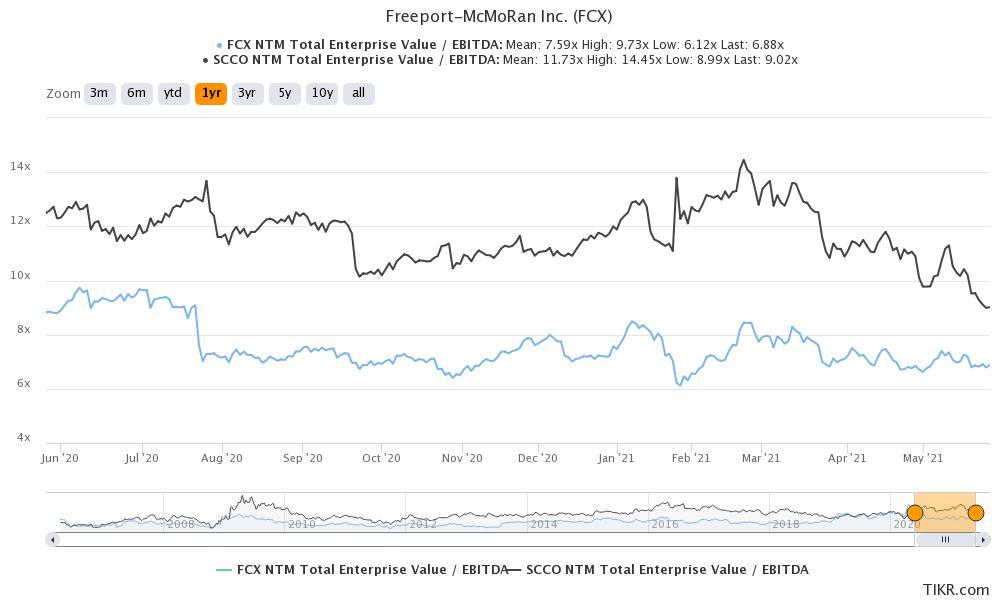
Task: Select the 5y zoom option
Action: 285,93
